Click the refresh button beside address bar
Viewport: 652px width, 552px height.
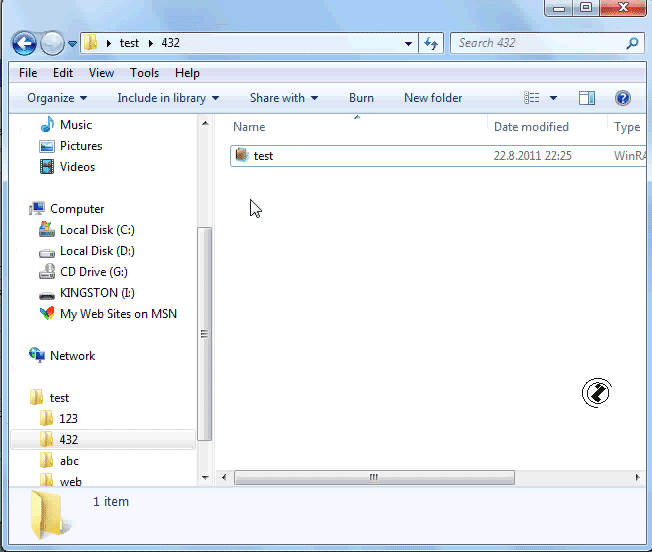coord(431,43)
